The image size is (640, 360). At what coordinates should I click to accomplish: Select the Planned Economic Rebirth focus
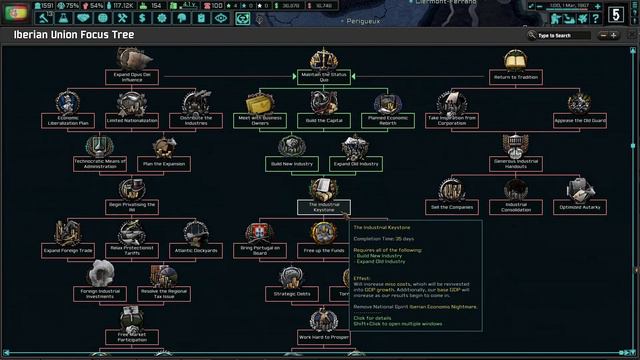click(x=388, y=120)
